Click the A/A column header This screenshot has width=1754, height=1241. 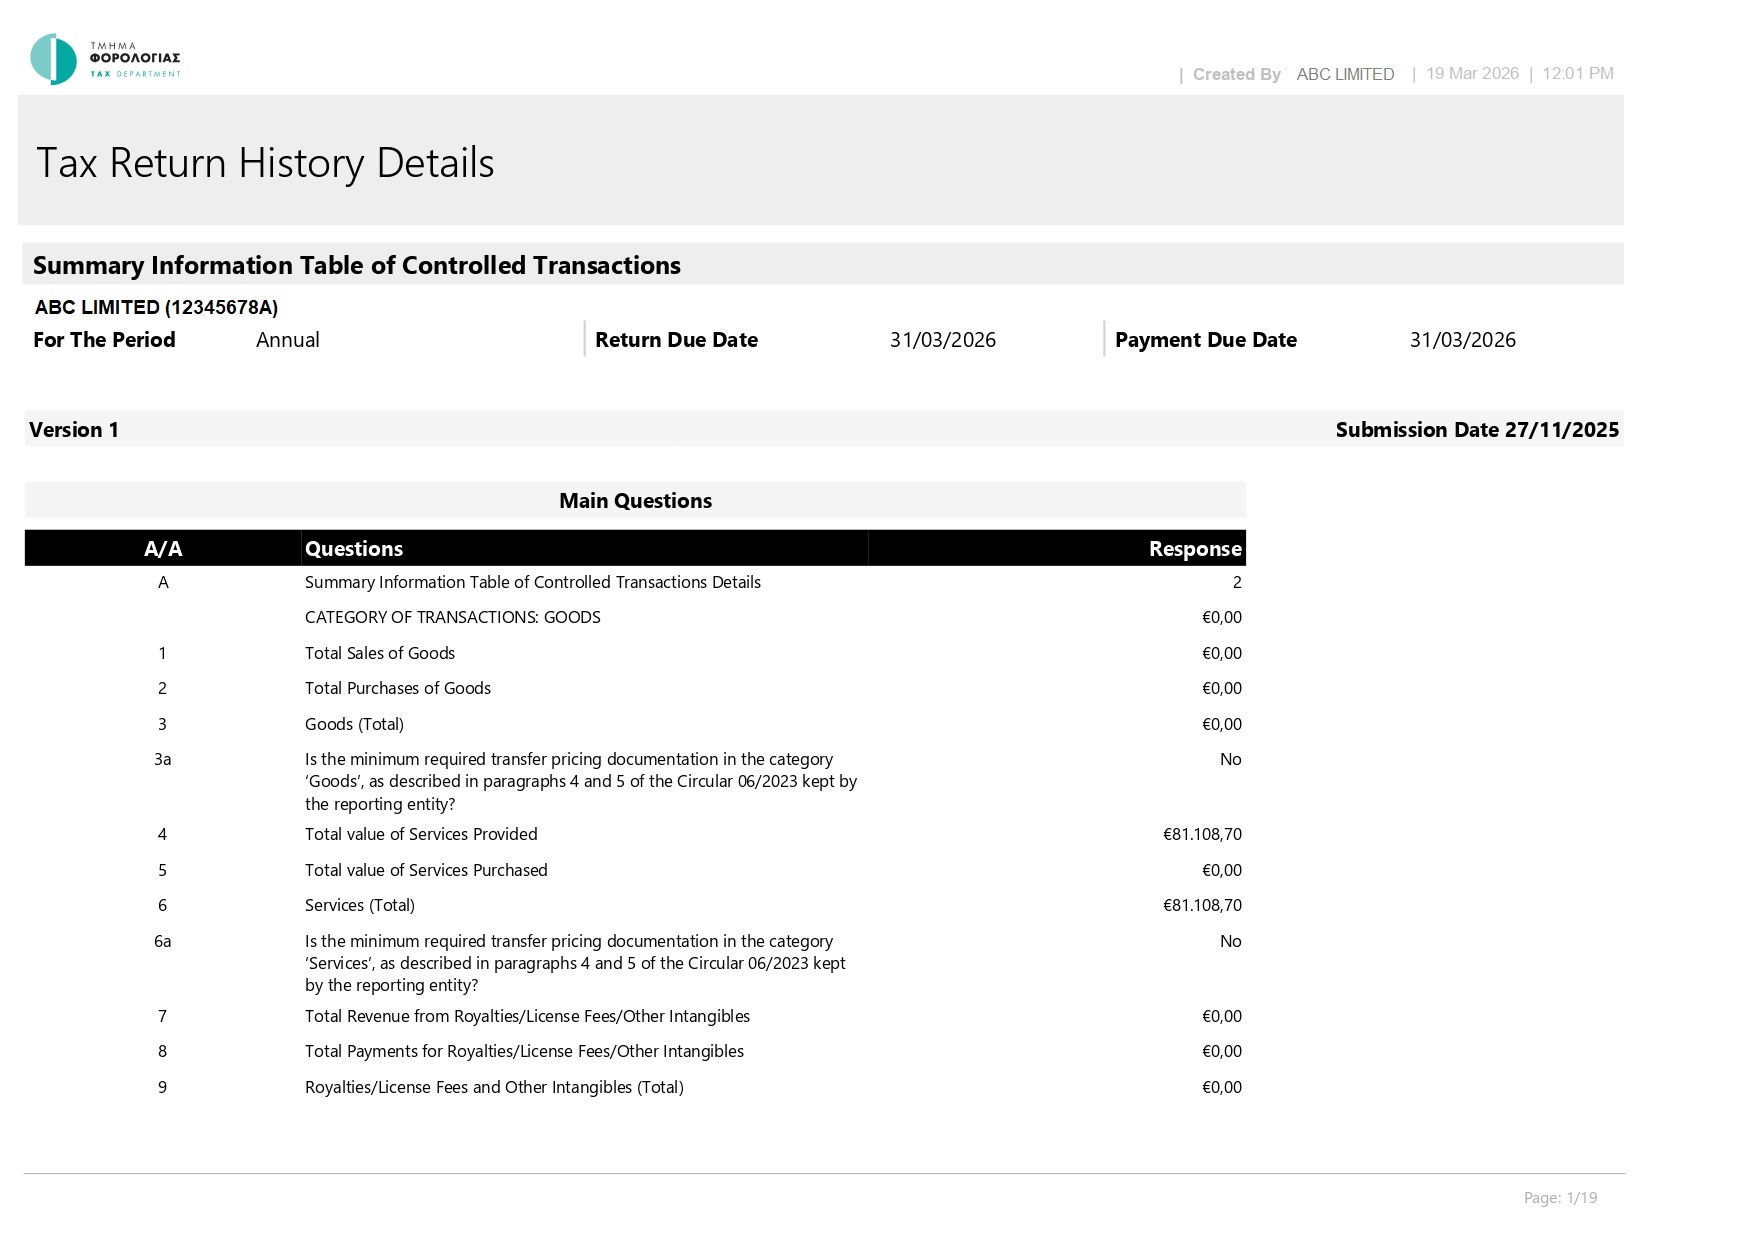point(163,548)
